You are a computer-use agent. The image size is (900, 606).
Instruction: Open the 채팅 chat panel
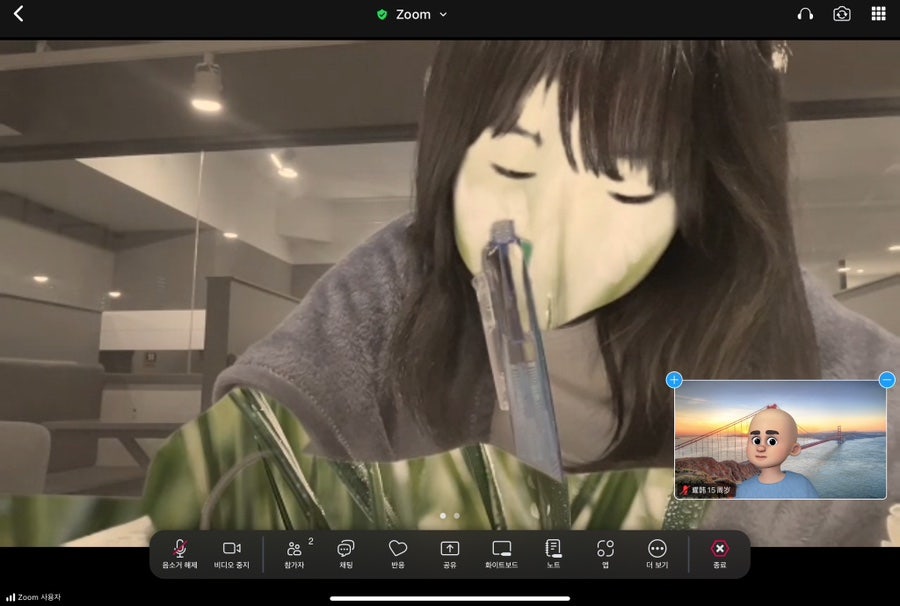346,553
